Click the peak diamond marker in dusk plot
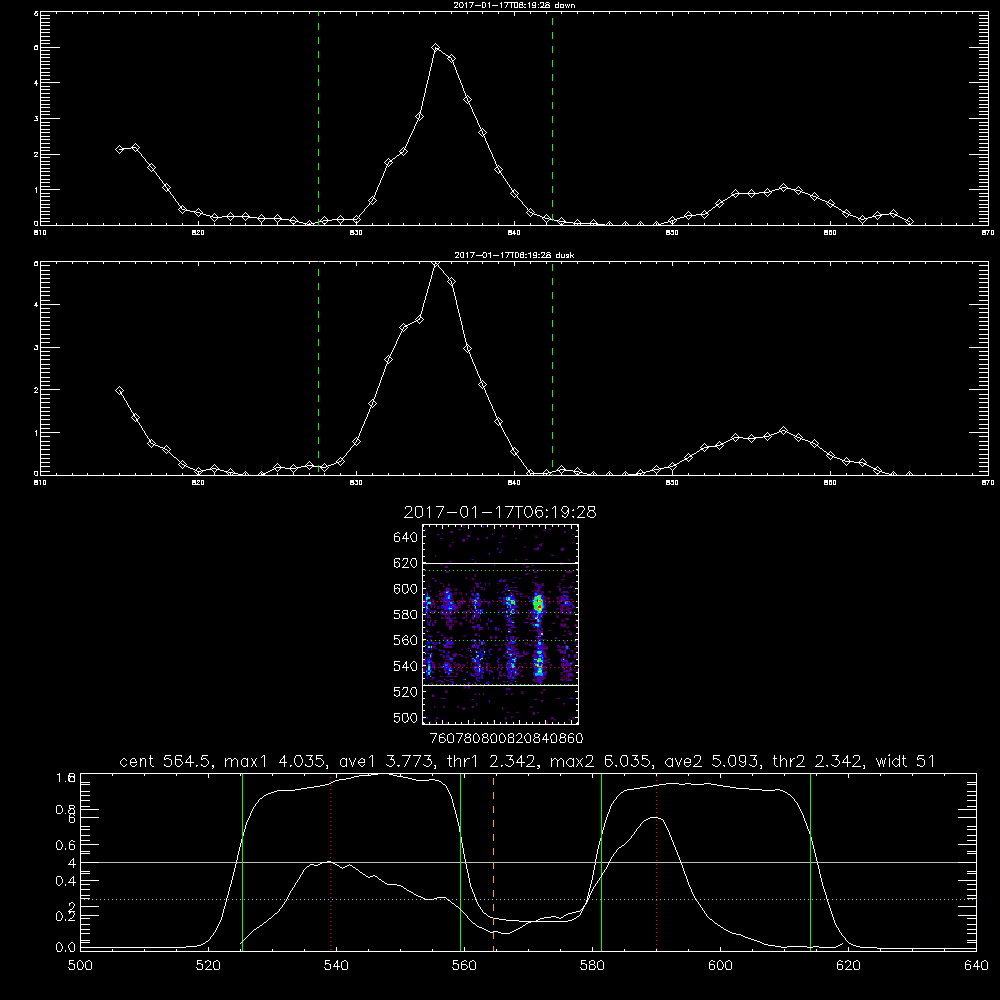Viewport: 1000px width, 1000px height. tap(436, 264)
